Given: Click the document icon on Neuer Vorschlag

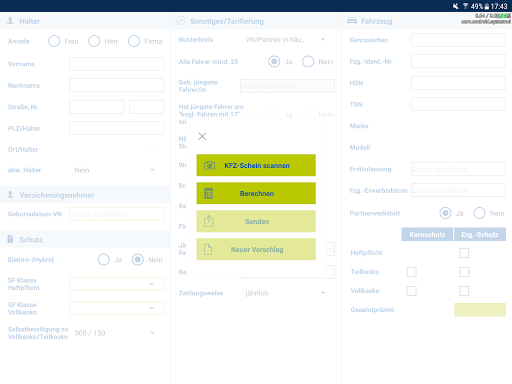Looking at the screenshot, I should pyautogui.click(x=208, y=249).
